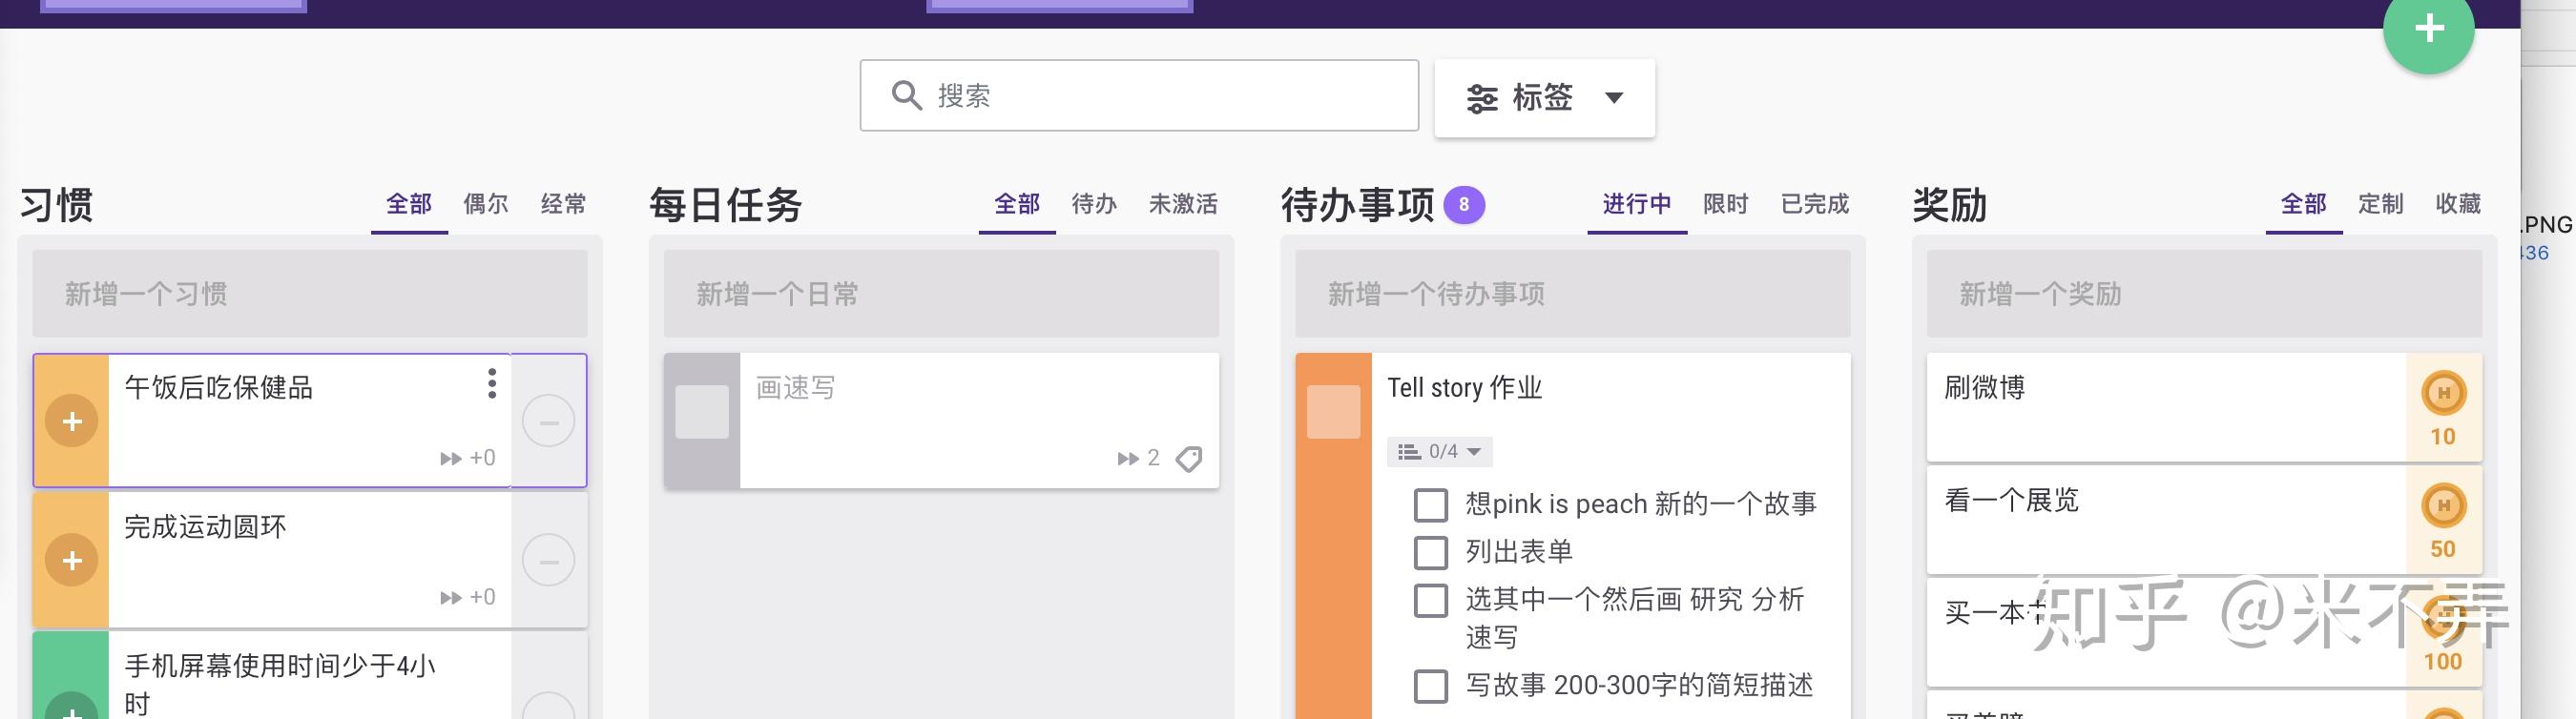Open the 午饭后吃保健品 habit title

pos(219,388)
